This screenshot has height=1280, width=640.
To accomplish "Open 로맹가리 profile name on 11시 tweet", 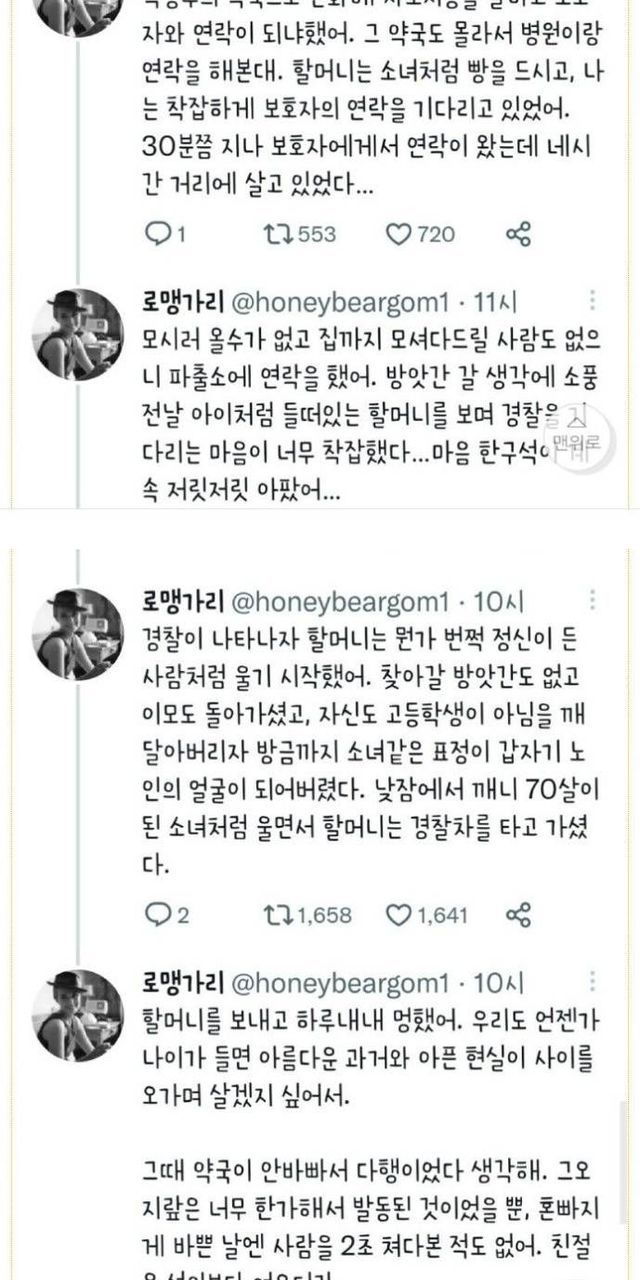I will point(184,301).
